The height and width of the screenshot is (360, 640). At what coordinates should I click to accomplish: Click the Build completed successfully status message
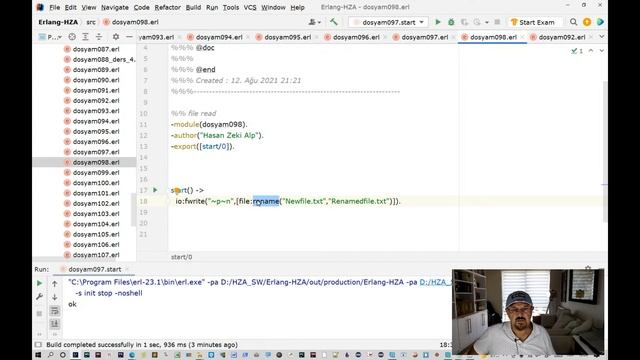142,344
